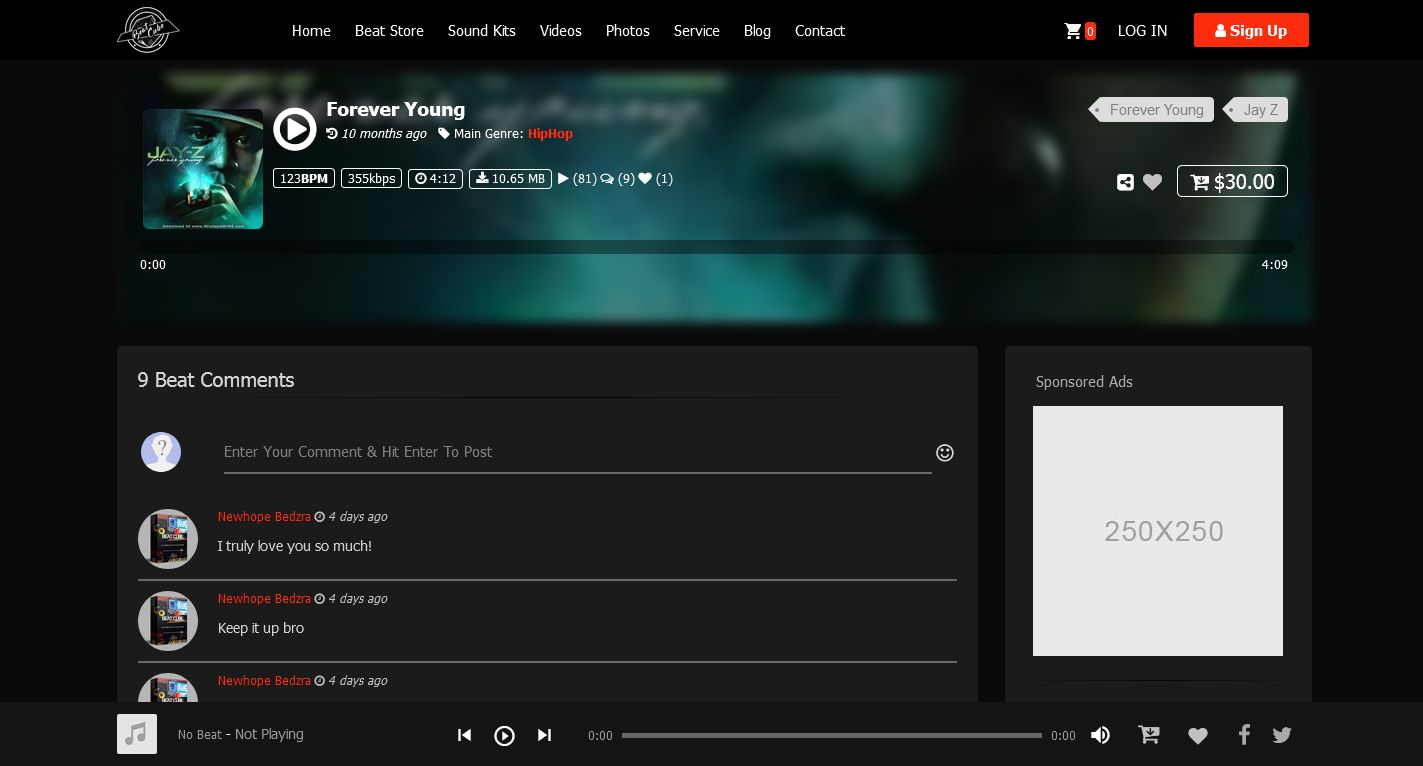Favorite the track in bottom player bar
The image size is (1423, 766).
[1197, 736]
